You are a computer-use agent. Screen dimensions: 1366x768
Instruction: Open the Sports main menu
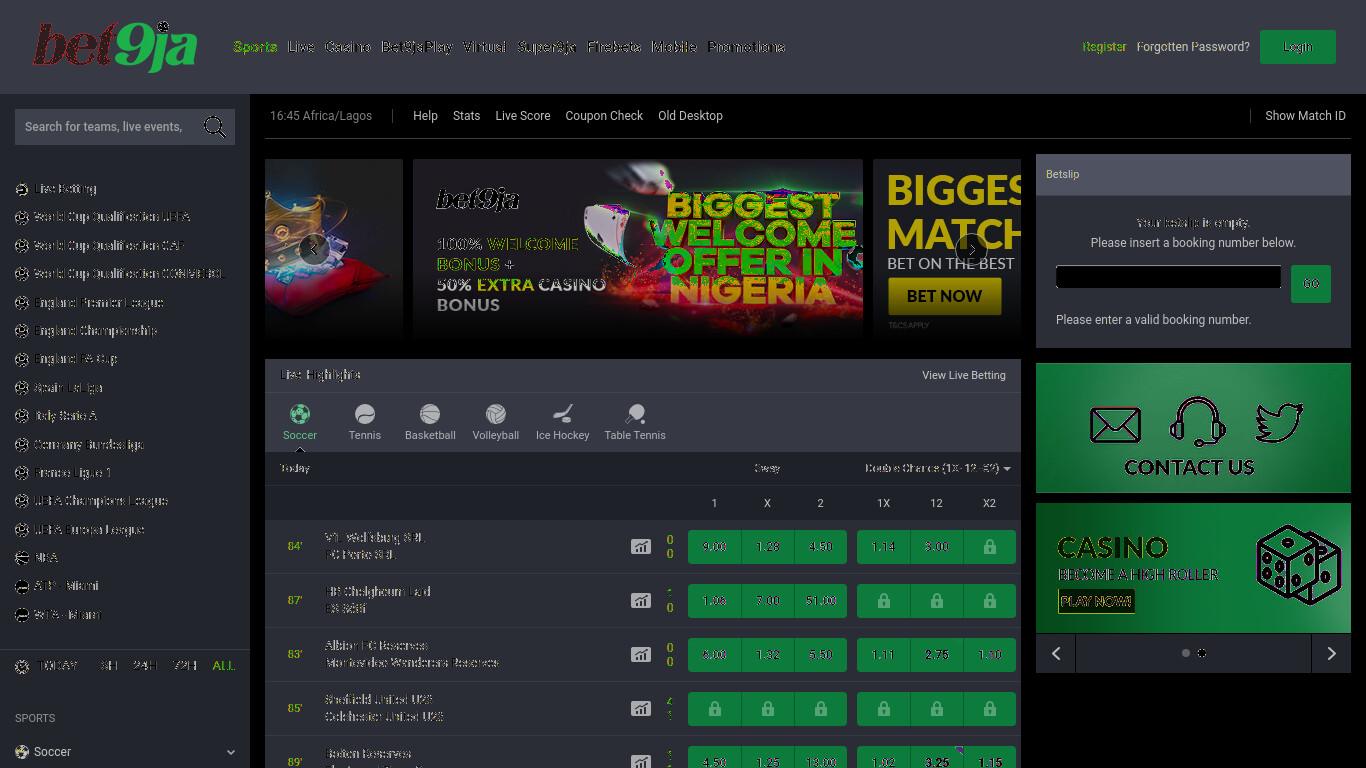pyautogui.click(x=255, y=47)
